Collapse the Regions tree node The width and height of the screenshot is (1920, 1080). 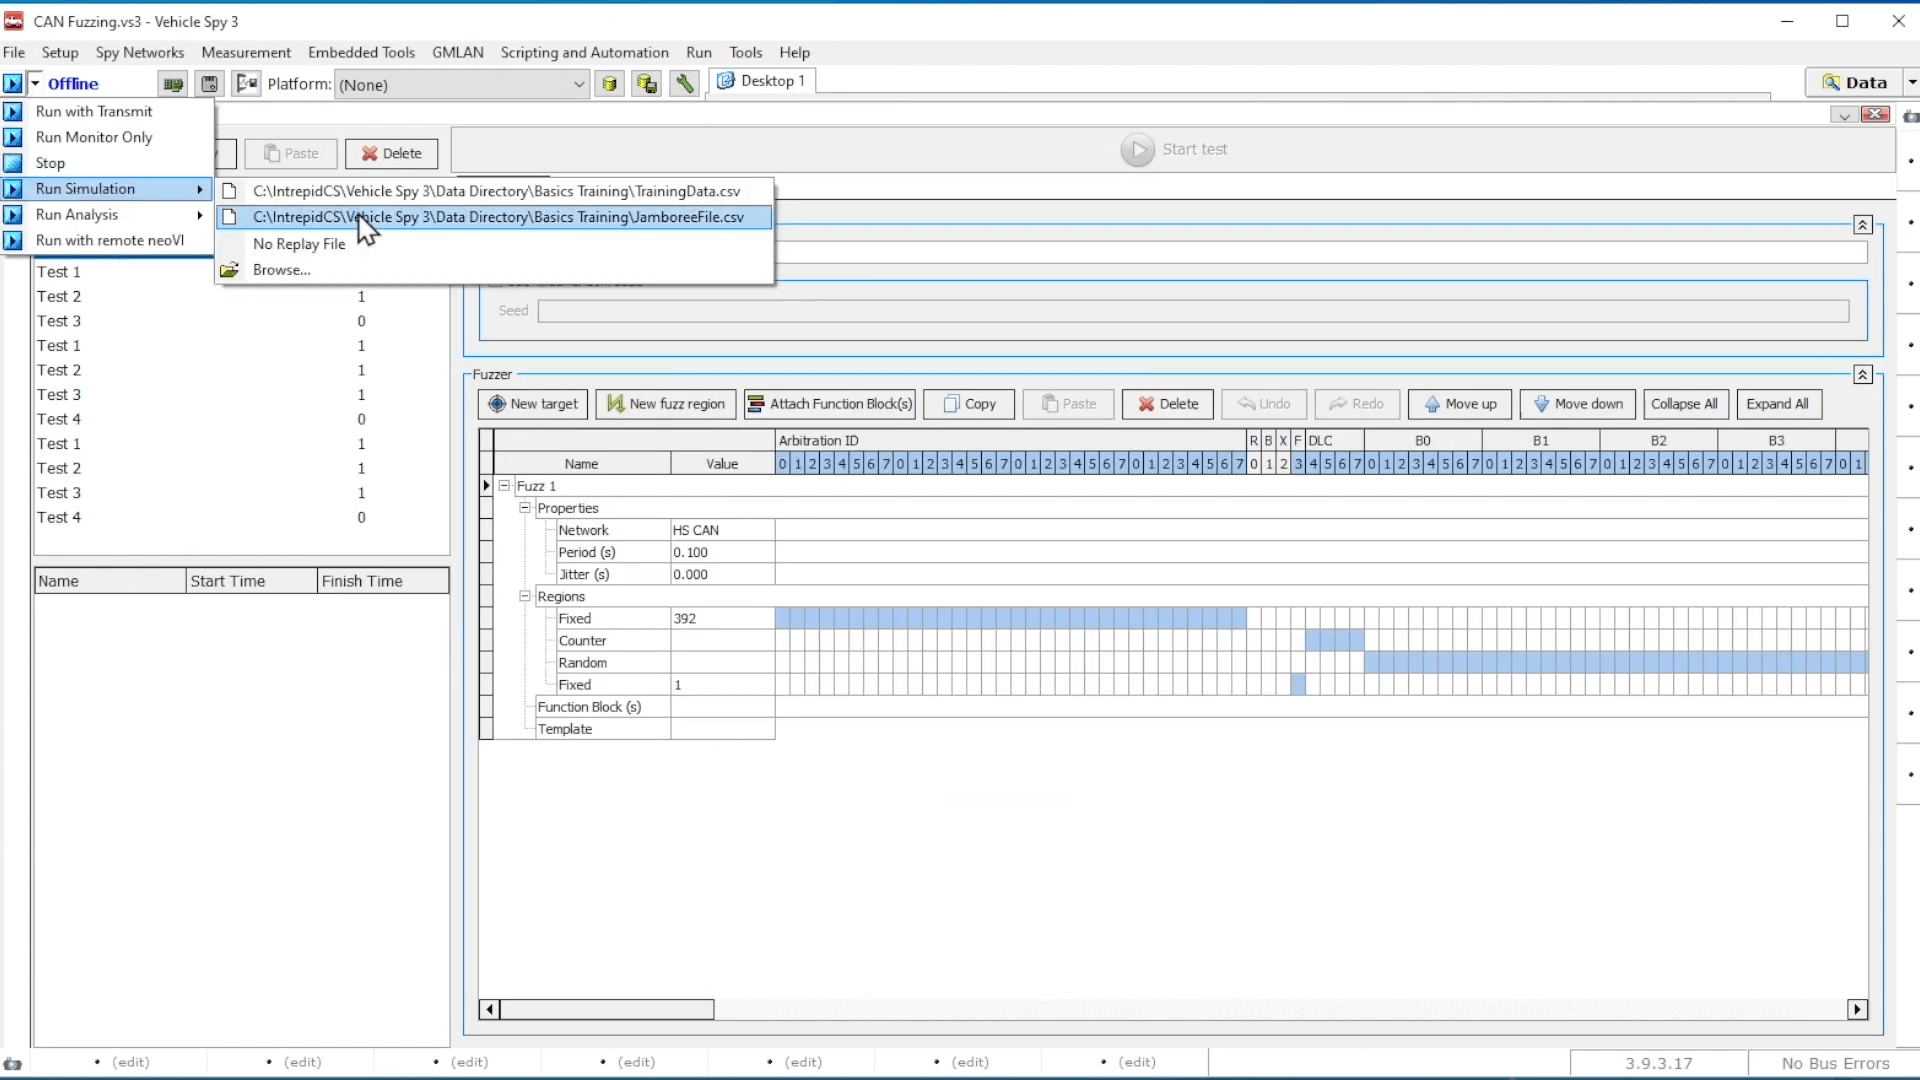[525, 596]
